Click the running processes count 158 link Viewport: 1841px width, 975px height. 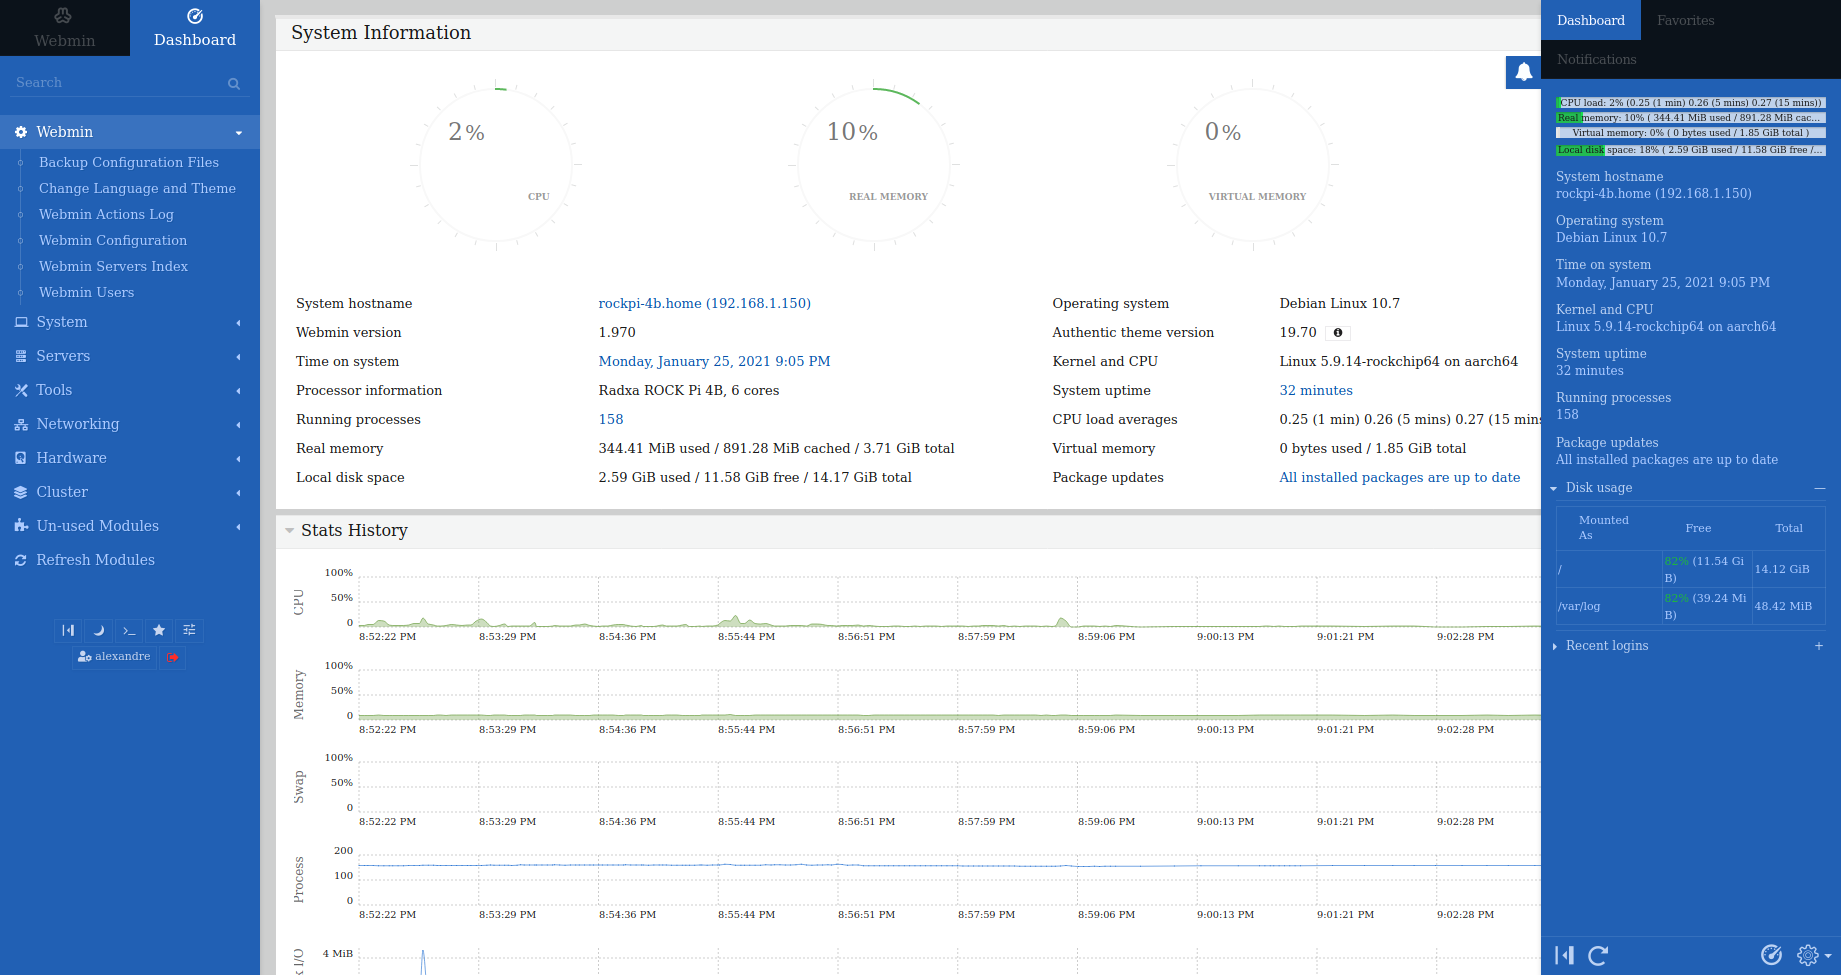611,420
